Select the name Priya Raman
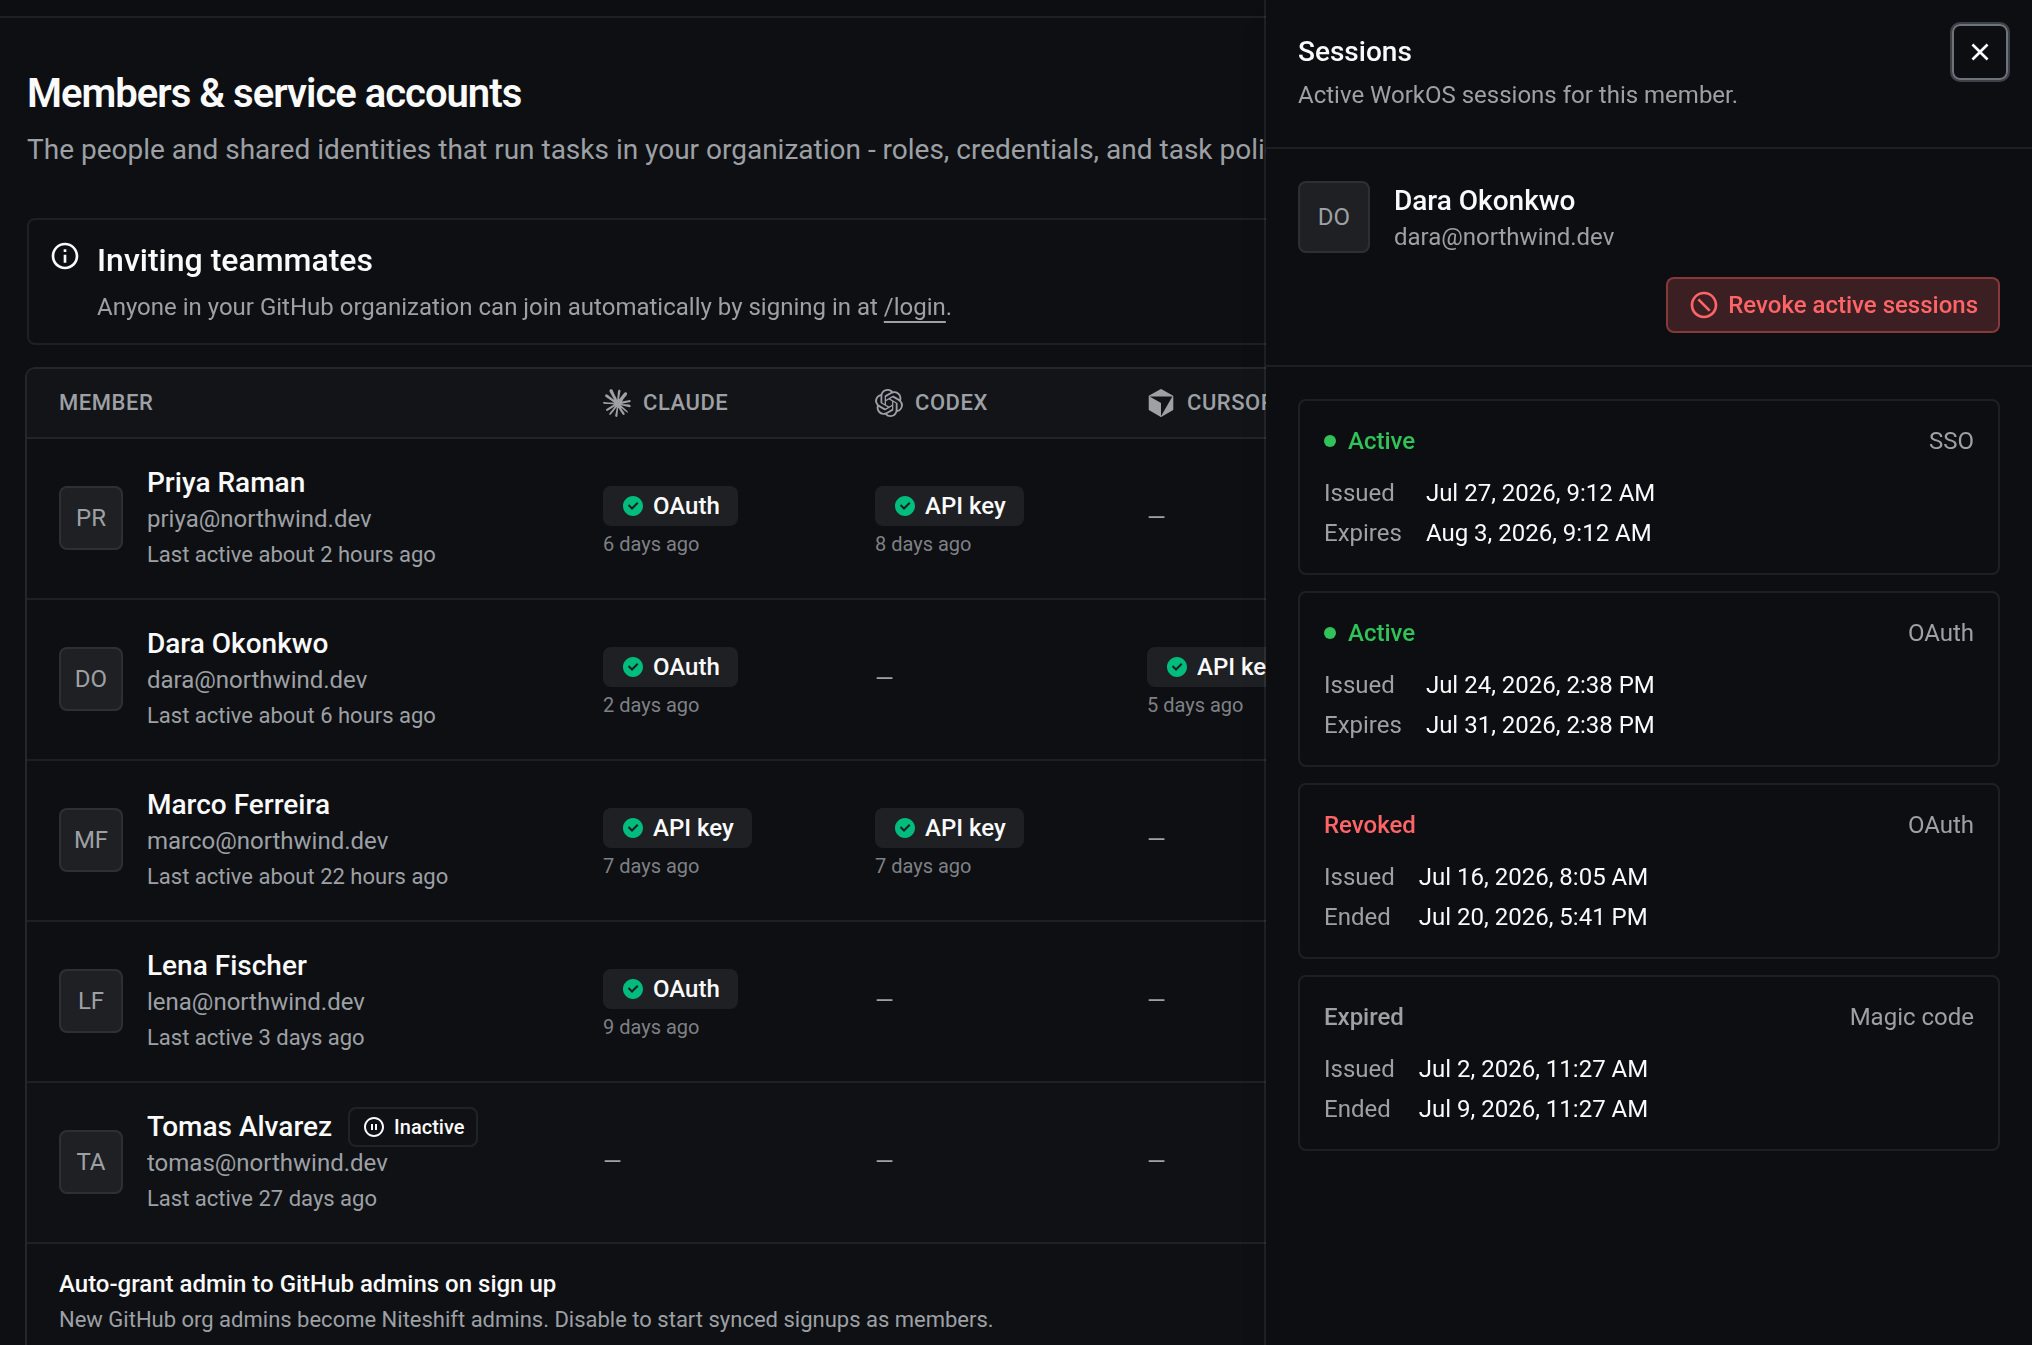 [x=226, y=483]
